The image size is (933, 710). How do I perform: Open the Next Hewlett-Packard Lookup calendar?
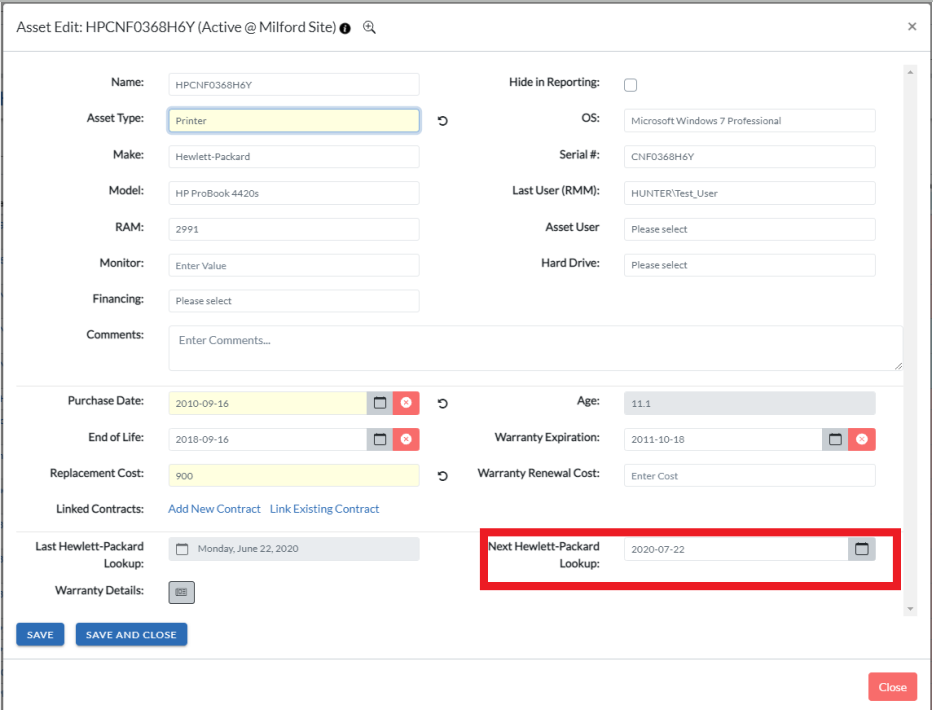pos(862,549)
